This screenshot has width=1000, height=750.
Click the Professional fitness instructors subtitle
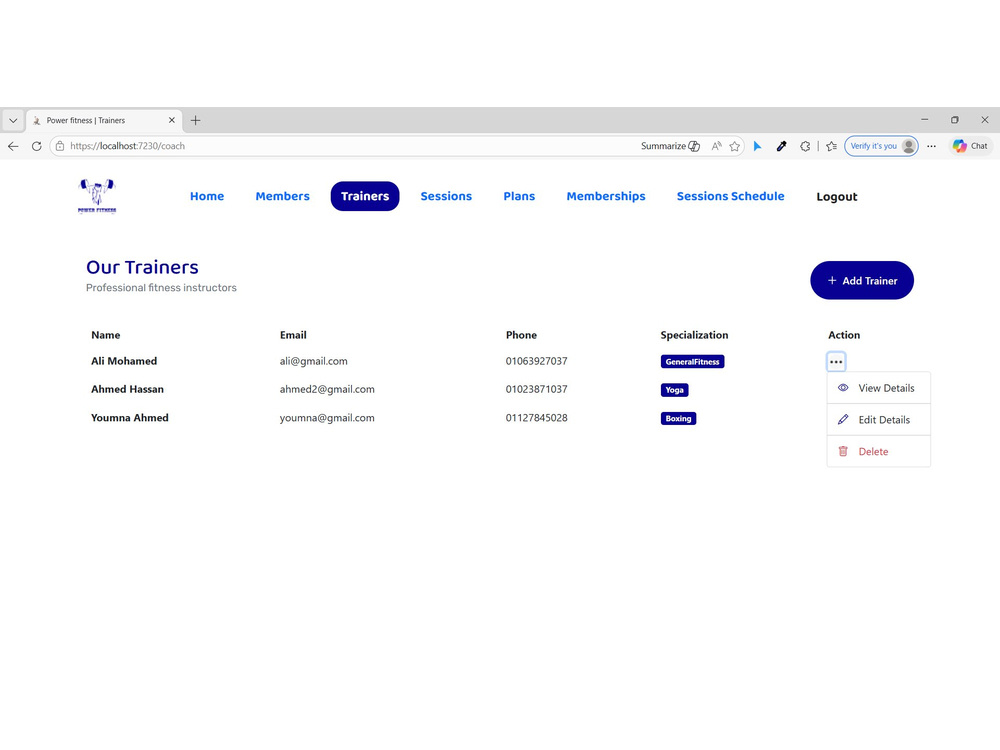click(161, 288)
